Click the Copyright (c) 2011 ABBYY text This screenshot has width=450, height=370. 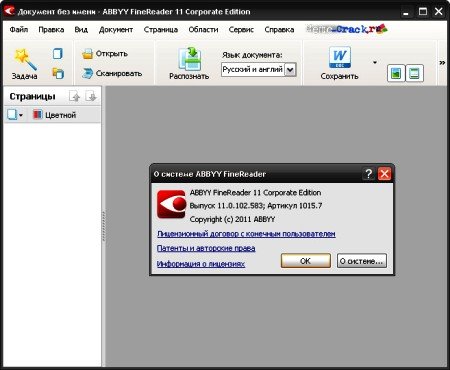point(232,219)
